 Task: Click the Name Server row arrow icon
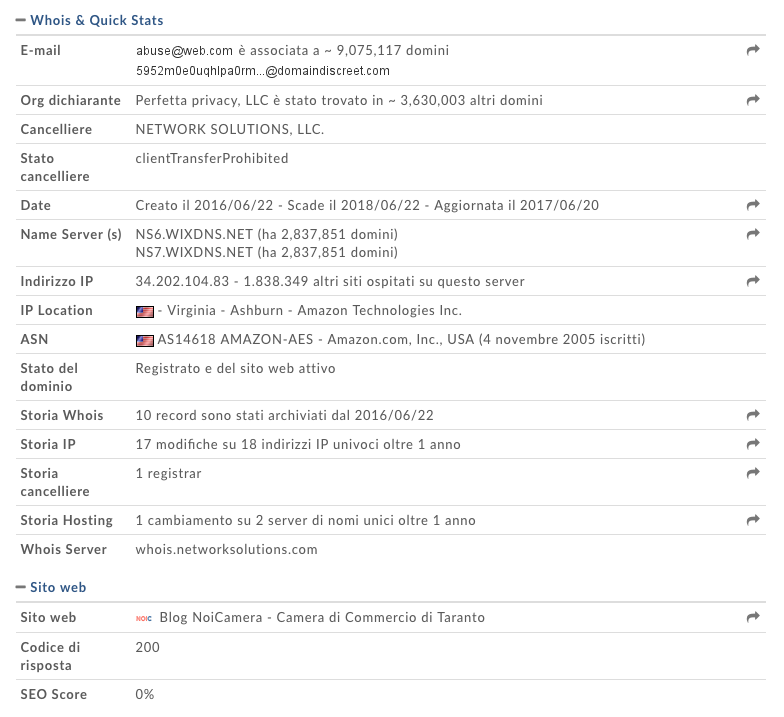(x=753, y=234)
